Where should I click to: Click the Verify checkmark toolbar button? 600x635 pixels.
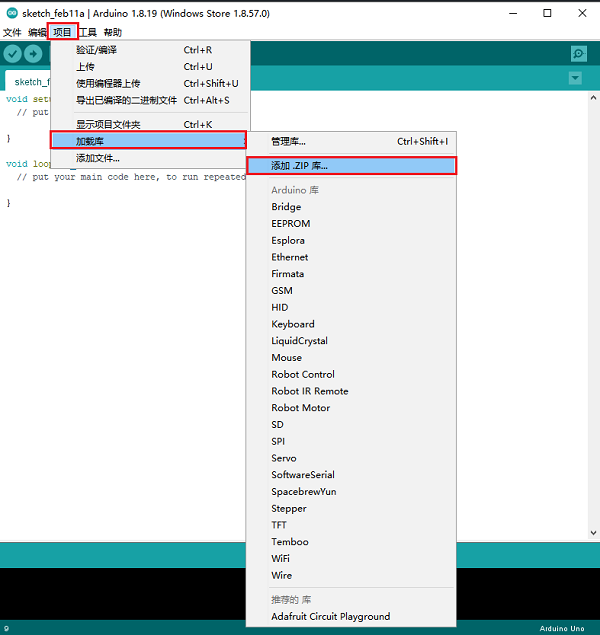pyautogui.click(x=13, y=53)
